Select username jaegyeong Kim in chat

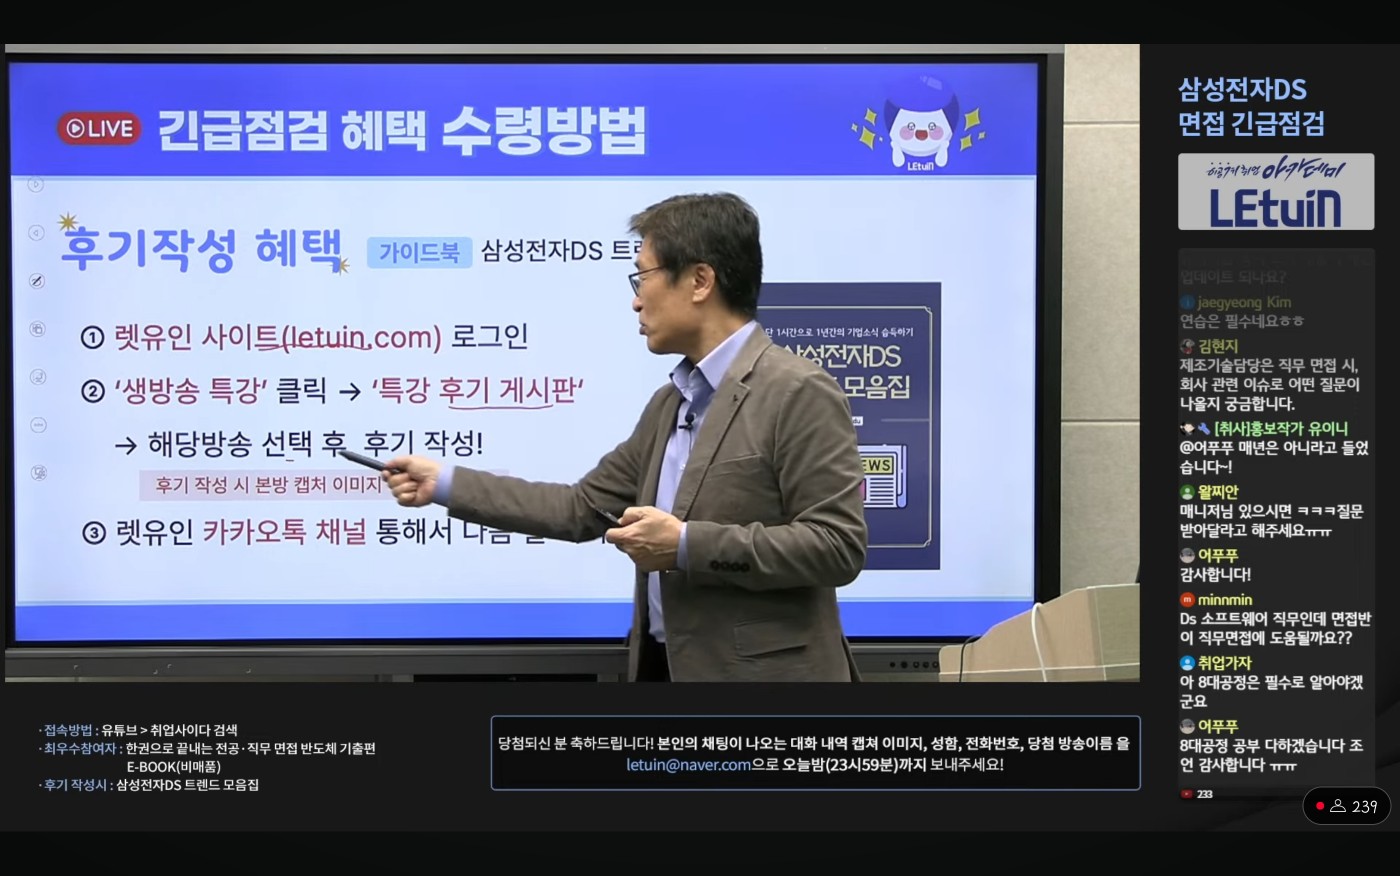click(x=1244, y=302)
